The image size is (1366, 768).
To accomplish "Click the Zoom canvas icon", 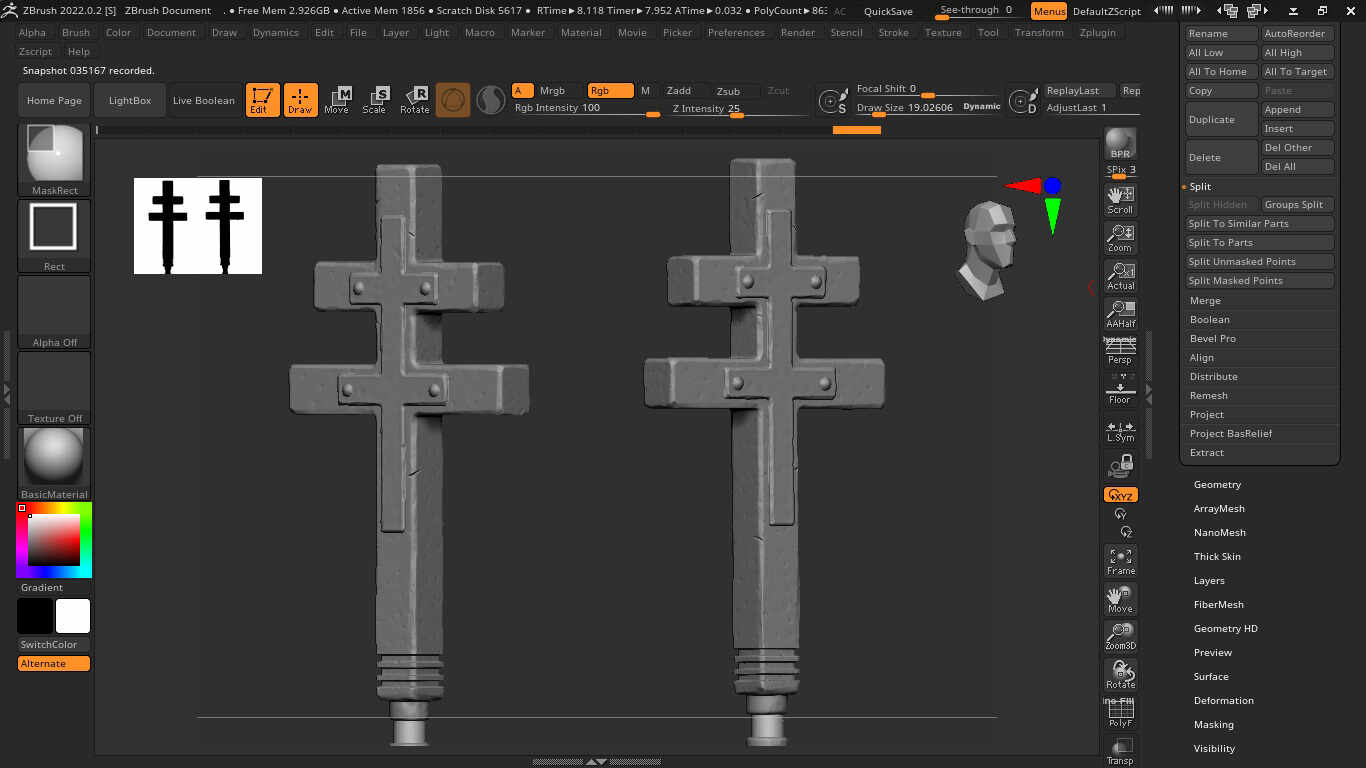I will 1120,238.
